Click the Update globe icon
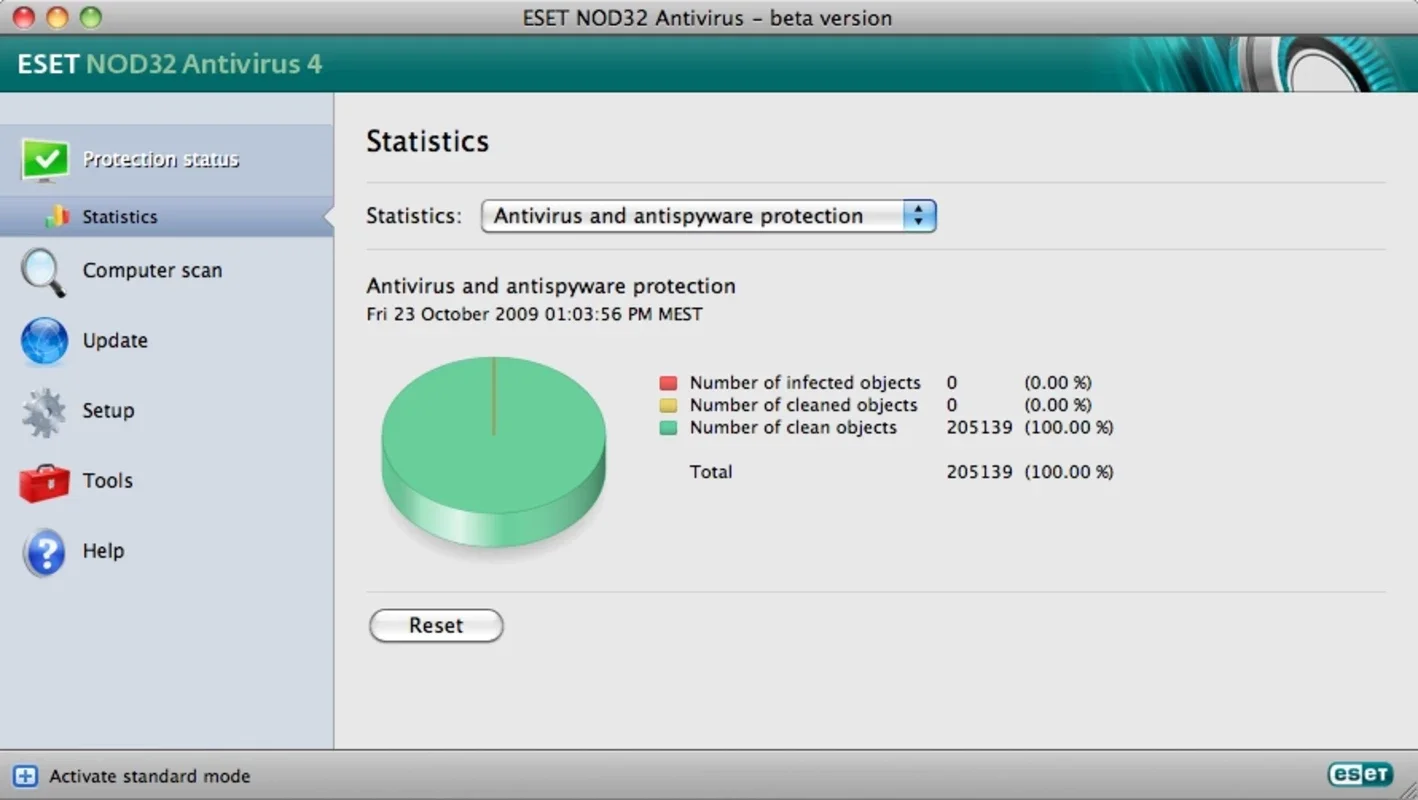This screenshot has width=1418, height=800. [x=44, y=341]
